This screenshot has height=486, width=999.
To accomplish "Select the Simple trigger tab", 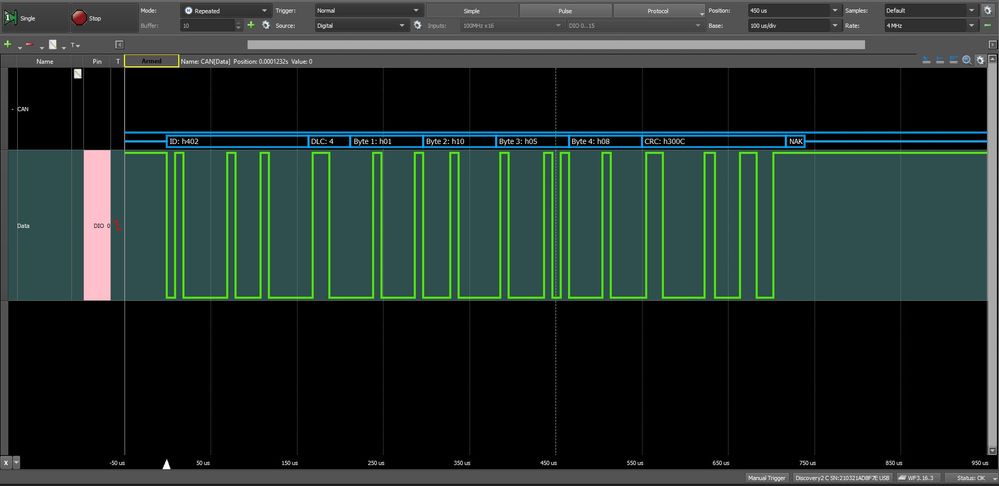I will (x=471, y=11).
